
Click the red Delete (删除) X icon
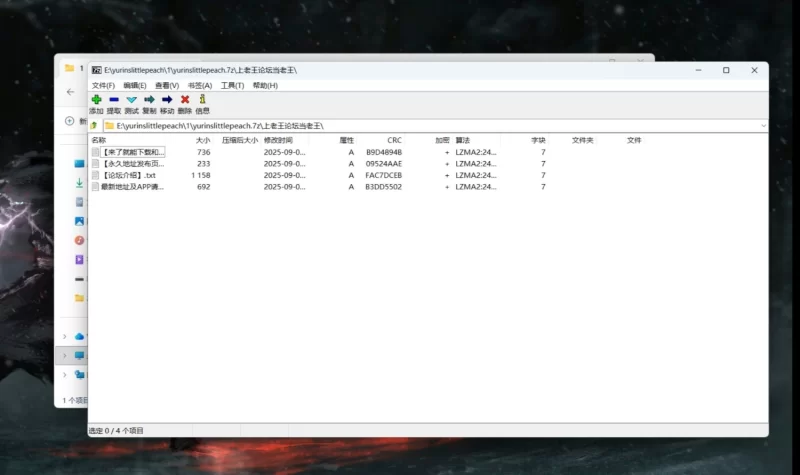(x=185, y=99)
